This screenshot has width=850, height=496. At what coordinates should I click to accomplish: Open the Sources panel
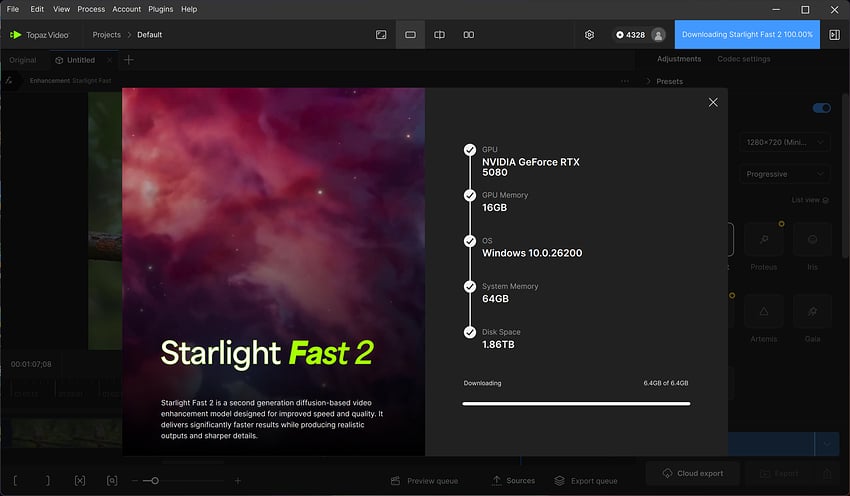pos(513,481)
